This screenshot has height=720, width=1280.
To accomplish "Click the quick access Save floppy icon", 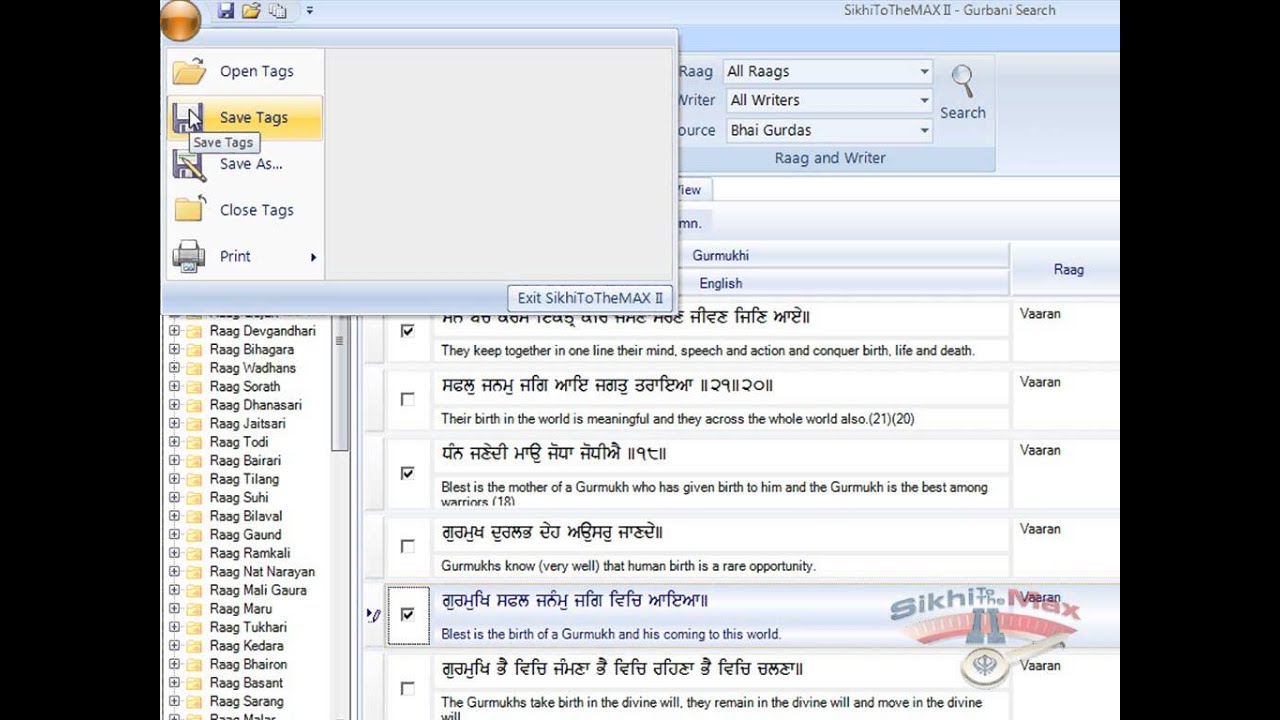I will click(225, 10).
